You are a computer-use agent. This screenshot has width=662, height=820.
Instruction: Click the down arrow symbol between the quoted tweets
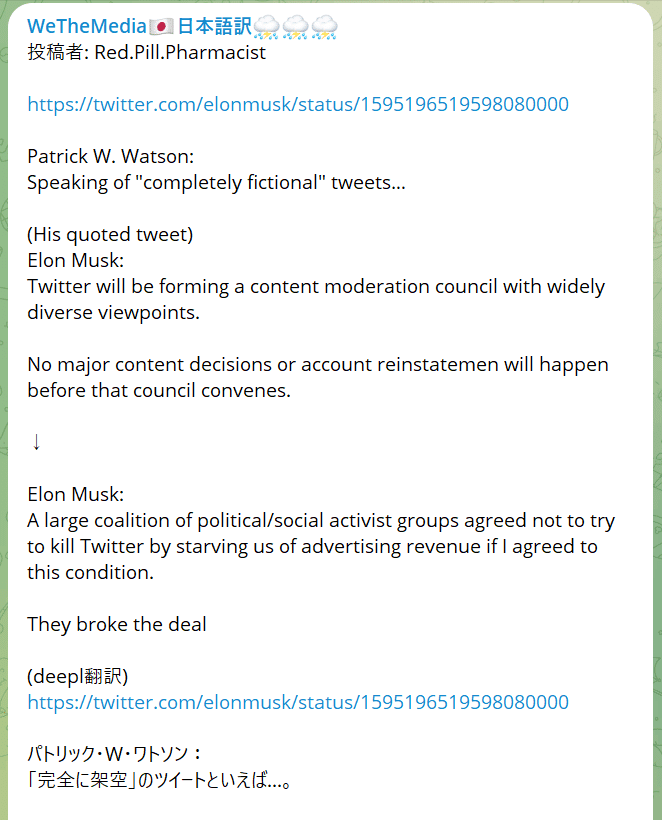click(36, 442)
